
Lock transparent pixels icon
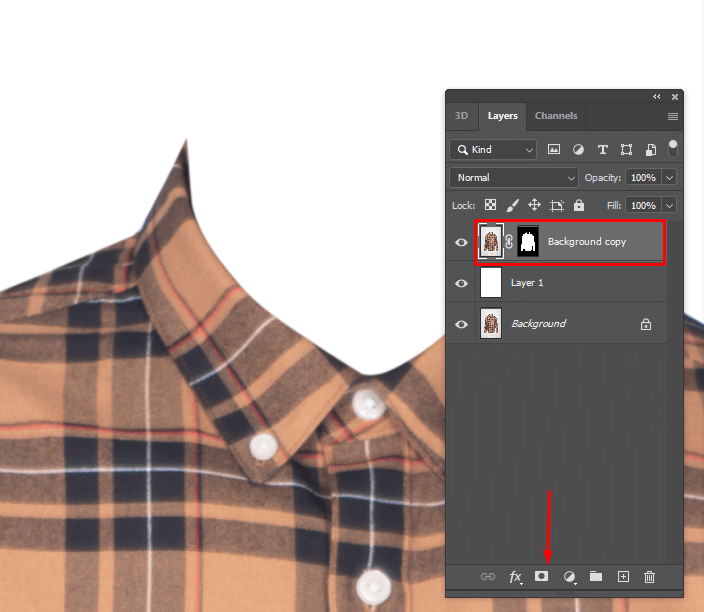[x=490, y=205]
